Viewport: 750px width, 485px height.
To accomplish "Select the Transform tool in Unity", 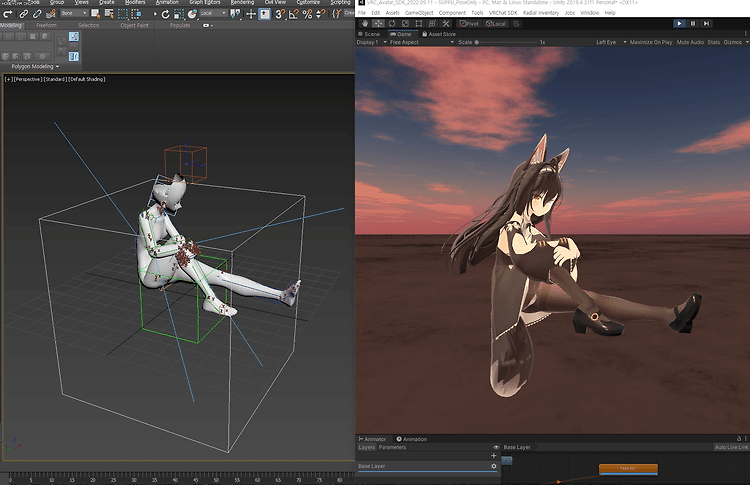I will click(x=432, y=23).
